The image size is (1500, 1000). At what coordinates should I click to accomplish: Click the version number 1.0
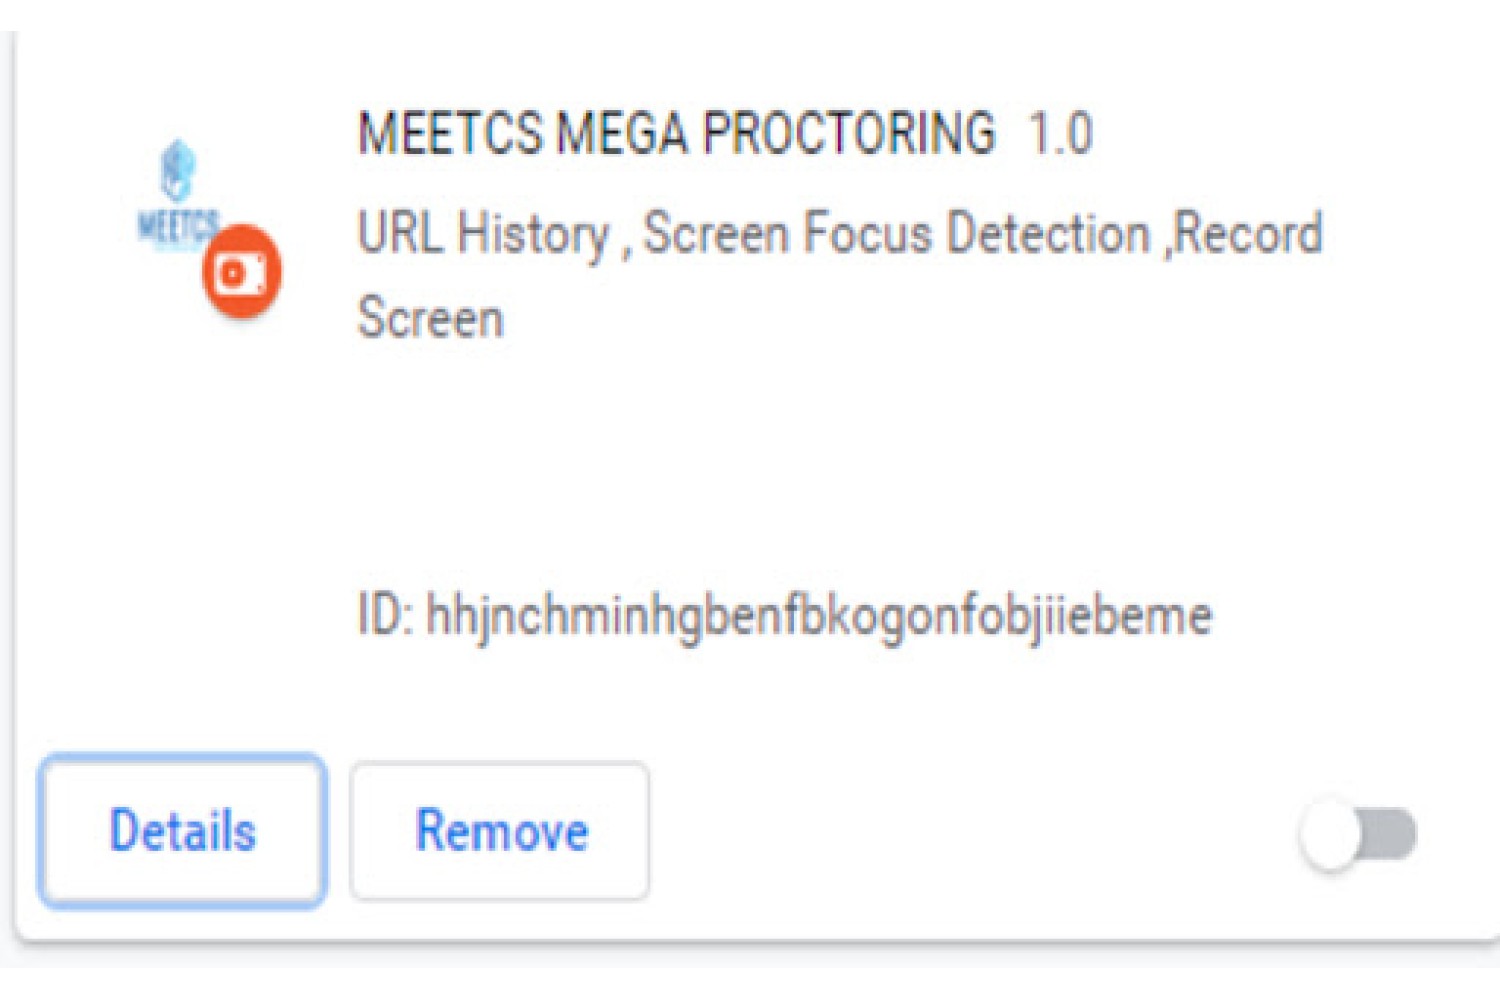(x=1061, y=133)
